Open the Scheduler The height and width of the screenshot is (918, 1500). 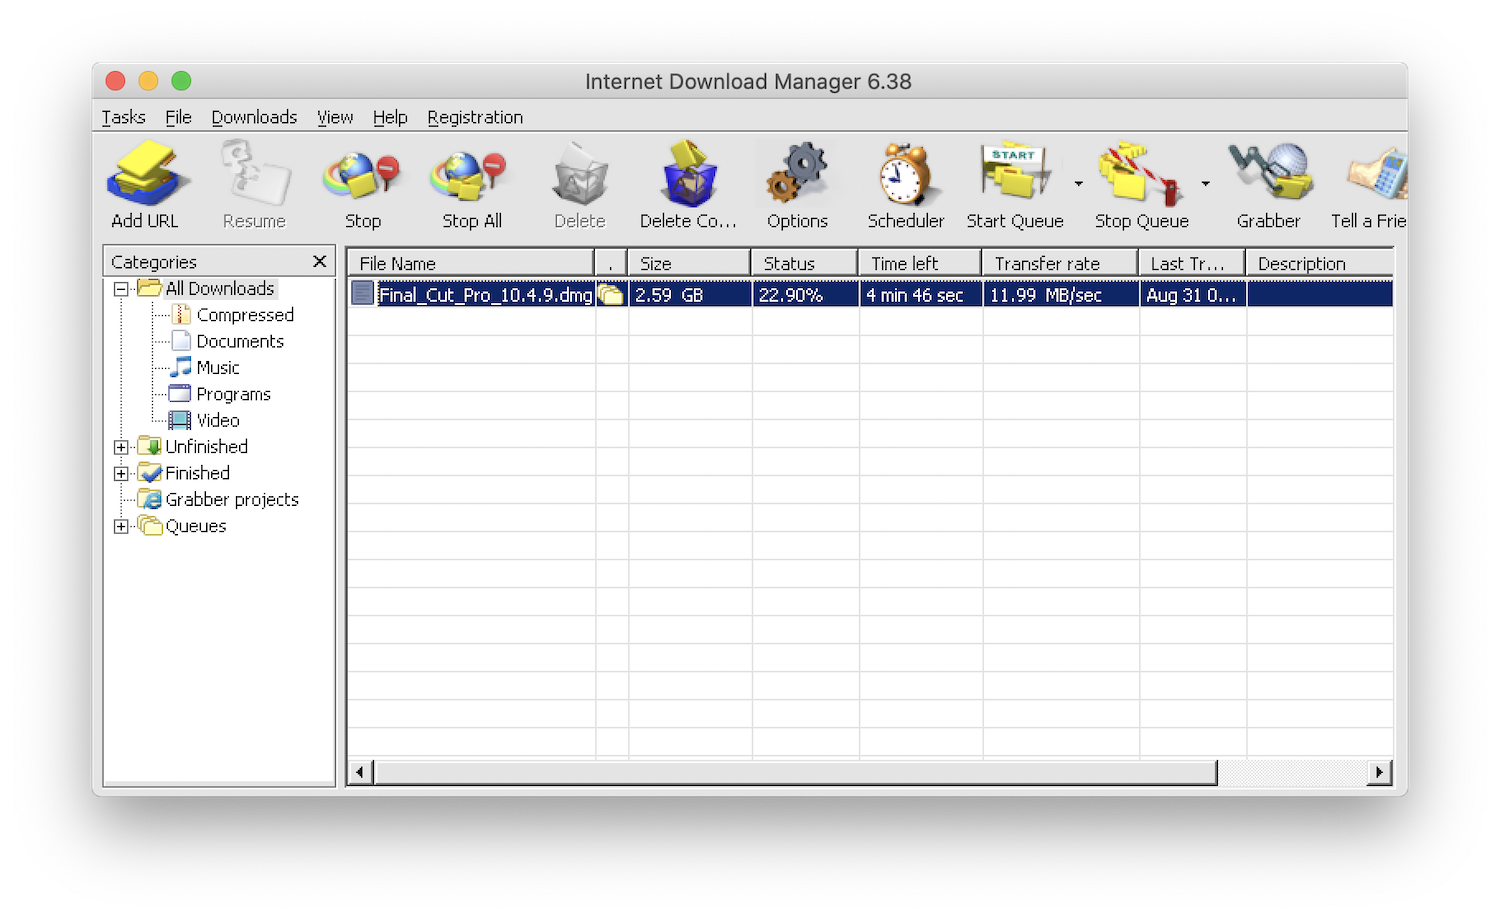click(903, 180)
